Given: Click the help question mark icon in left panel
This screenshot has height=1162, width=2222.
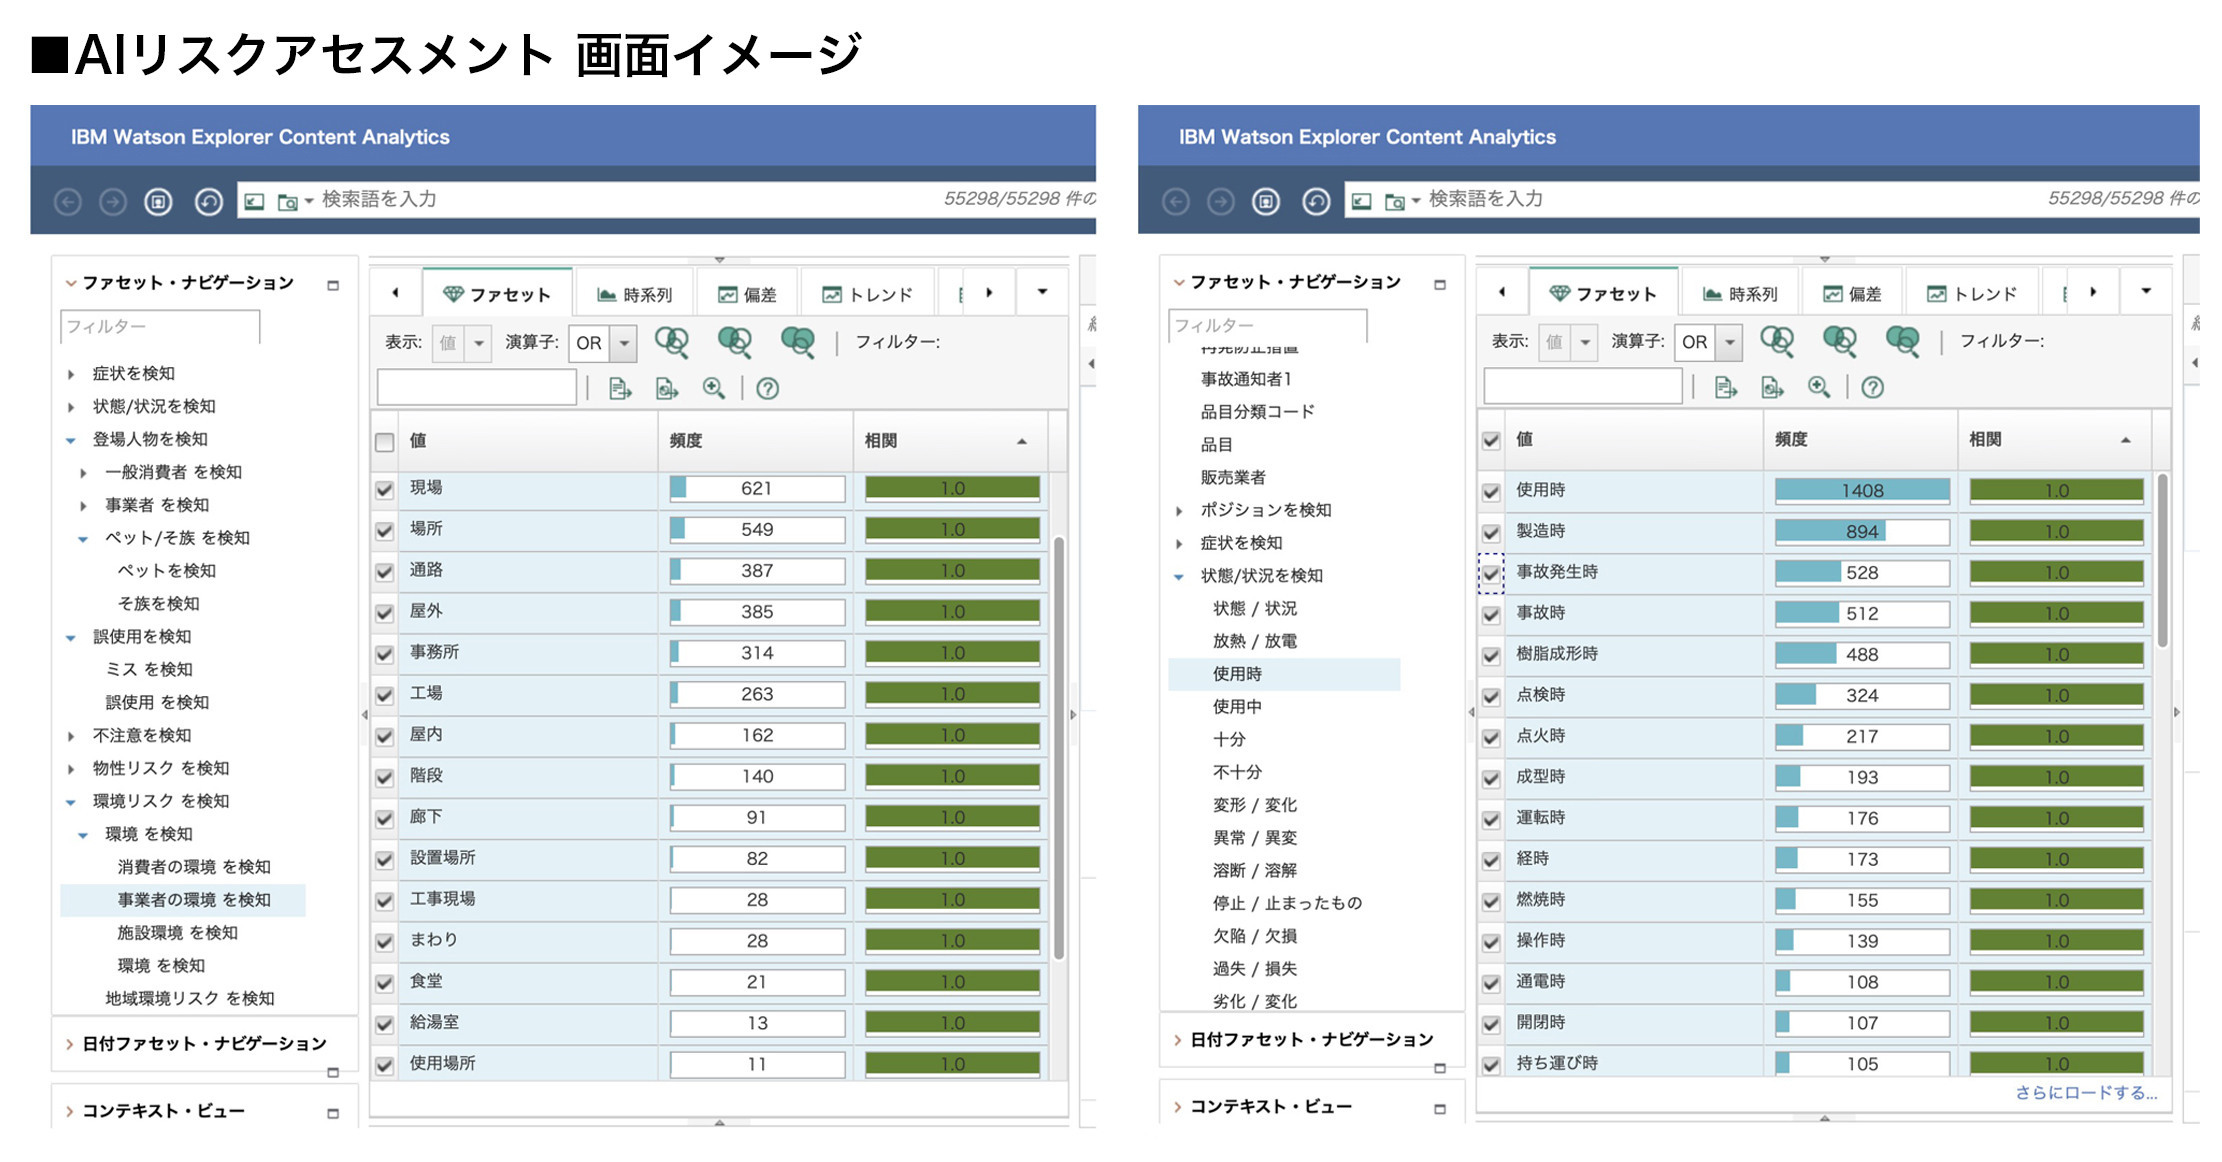Looking at the screenshot, I should coord(767,389).
